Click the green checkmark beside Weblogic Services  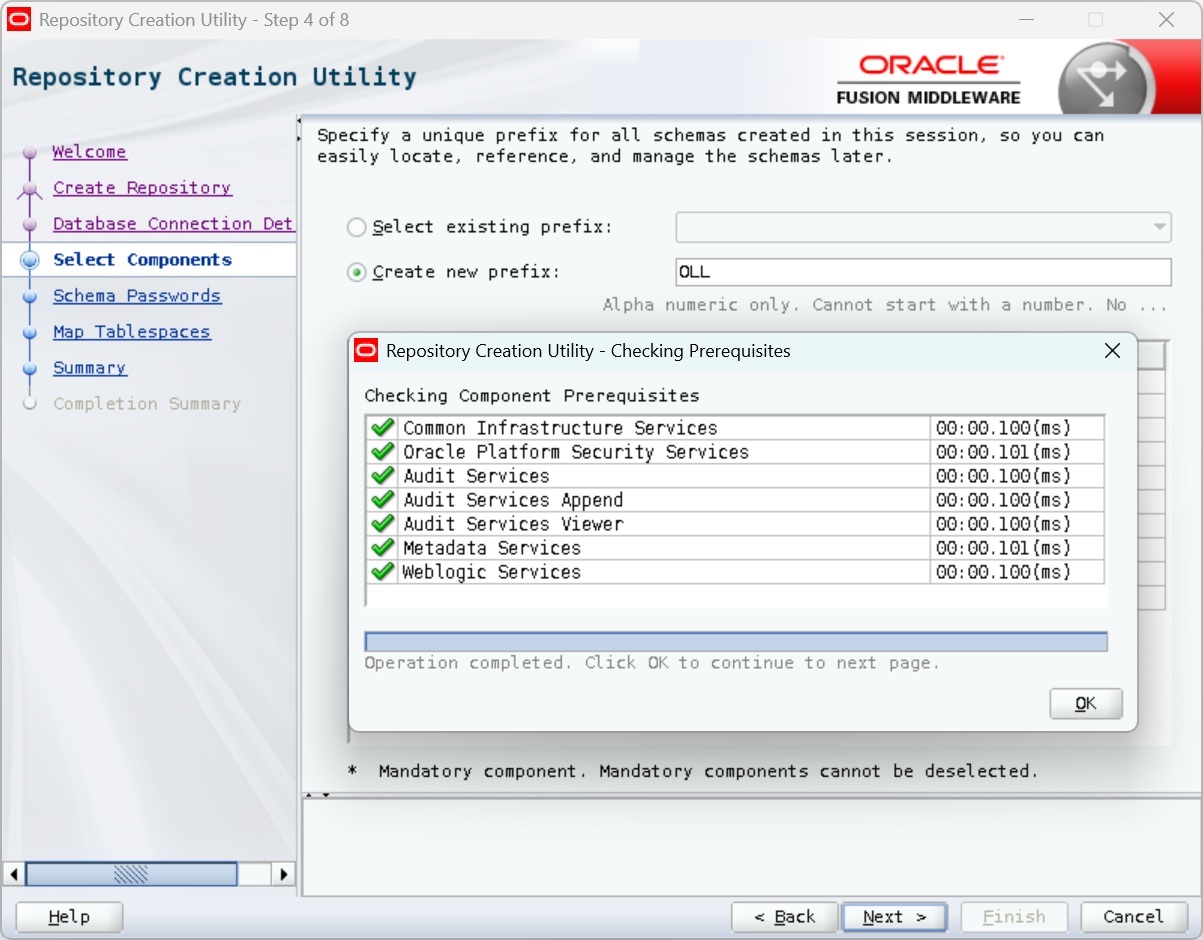382,572
